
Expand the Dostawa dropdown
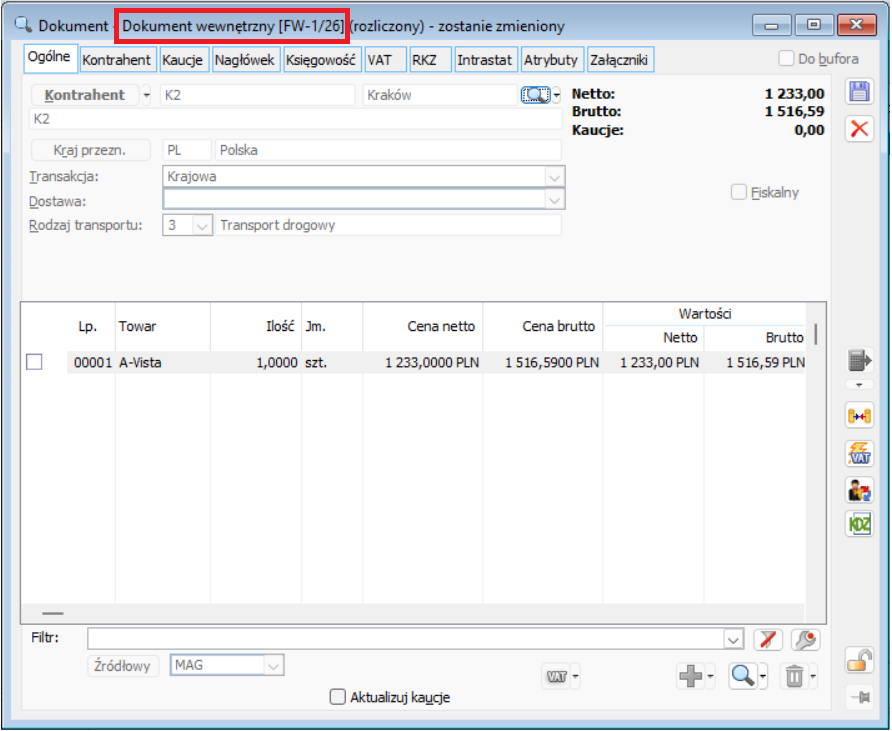(x=554, y=199)
